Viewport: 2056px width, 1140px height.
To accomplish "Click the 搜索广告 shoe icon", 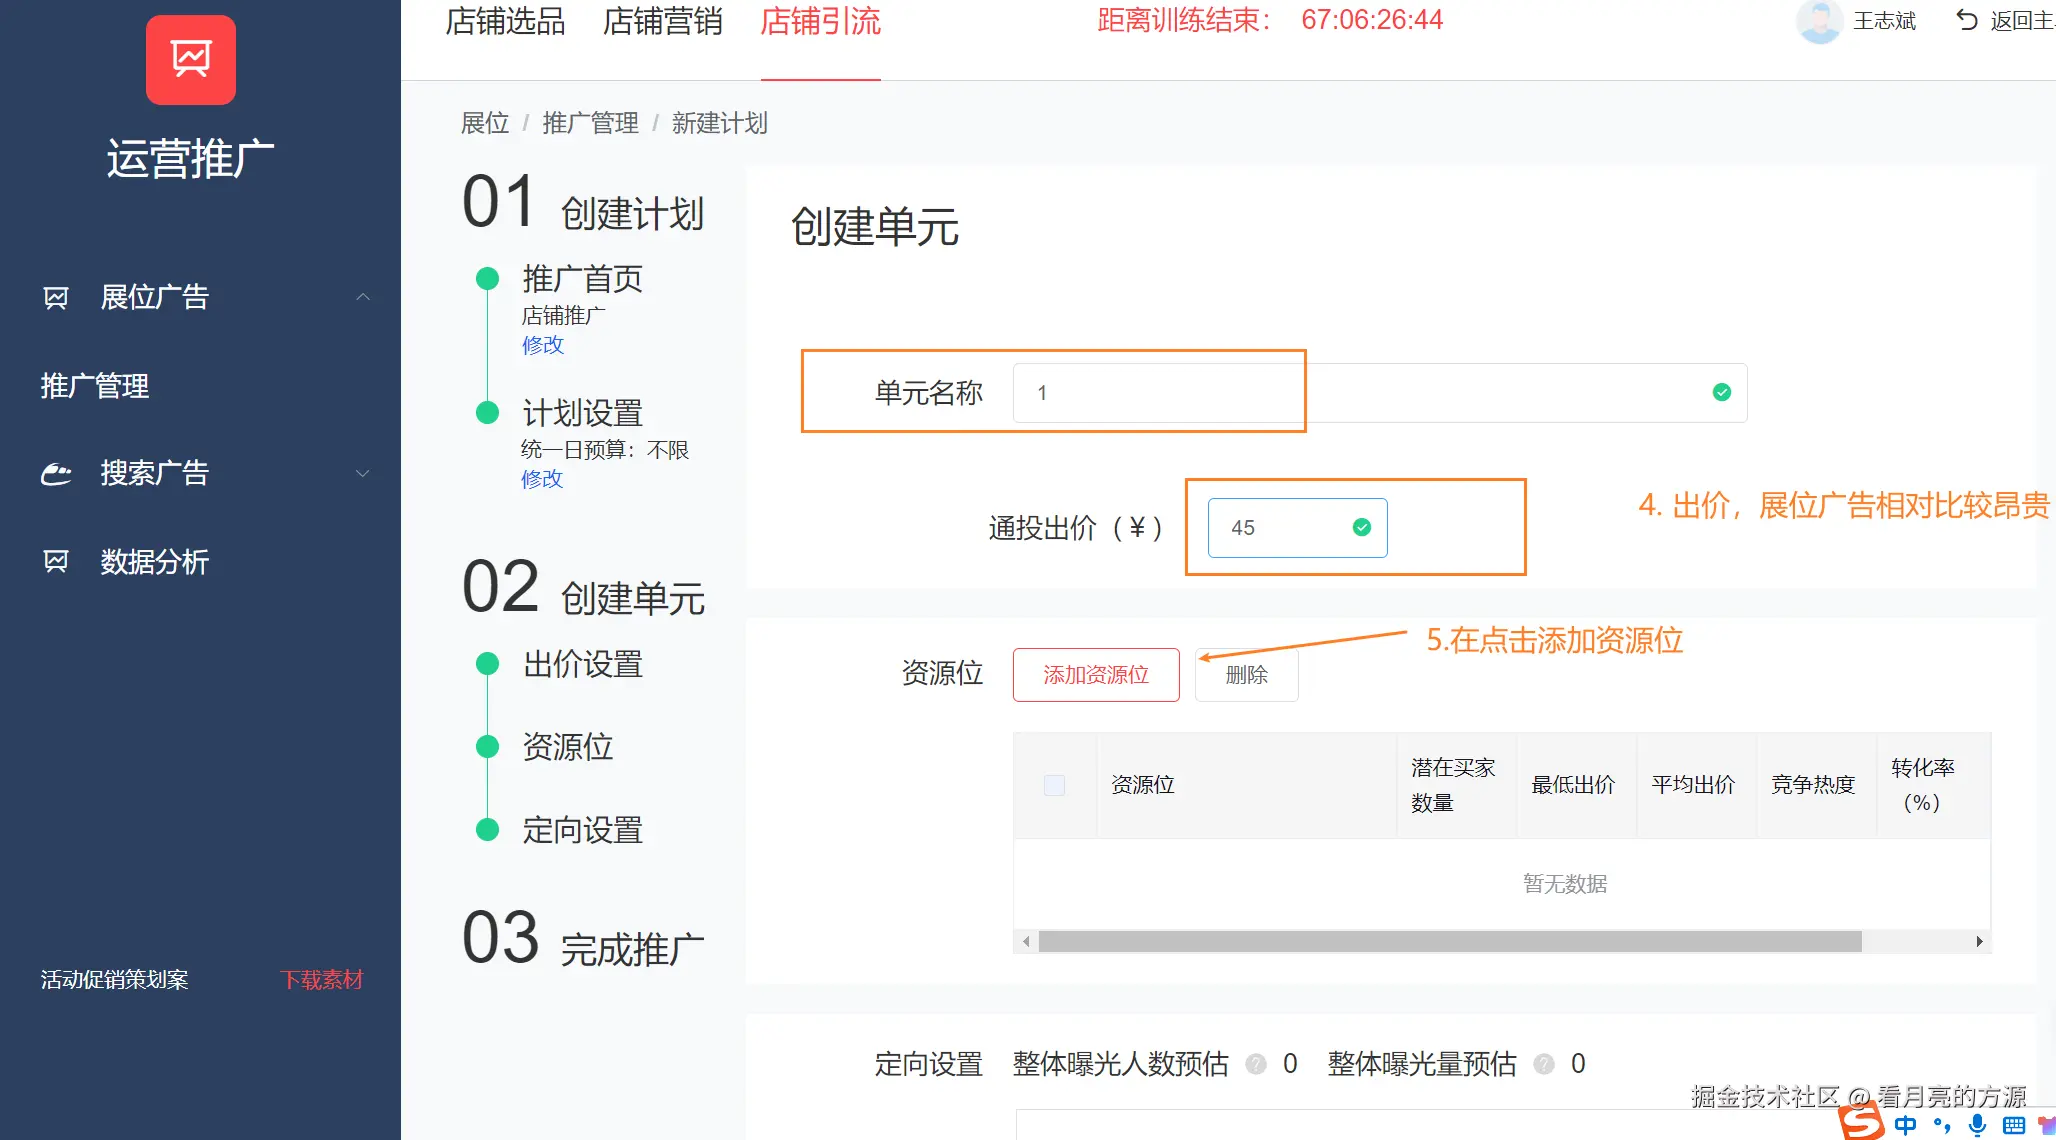I will [56, 473].
